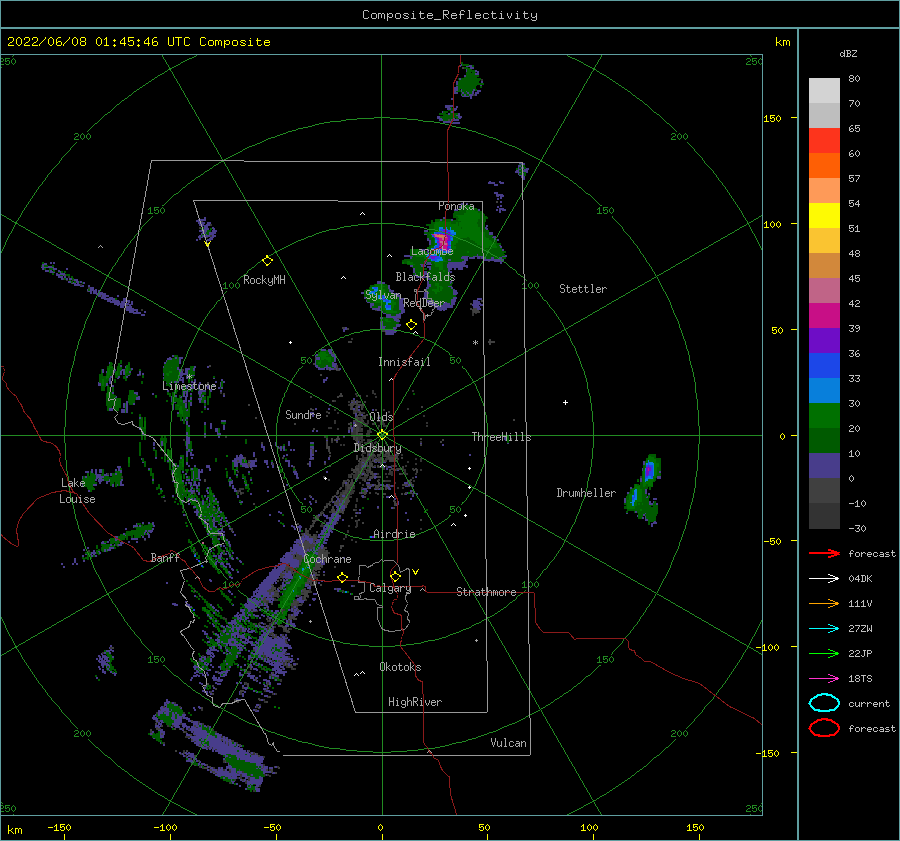Screen dimensions: 900x841
Task: Click the yellow diamond marker above Calgary label
Action: tap(395, 576)
